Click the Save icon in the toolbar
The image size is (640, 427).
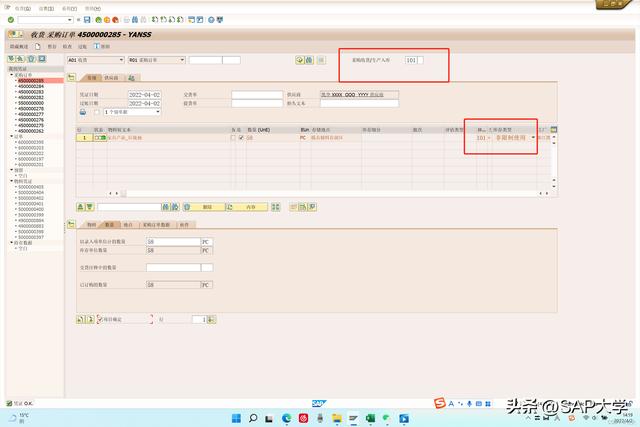click(87, 20)
